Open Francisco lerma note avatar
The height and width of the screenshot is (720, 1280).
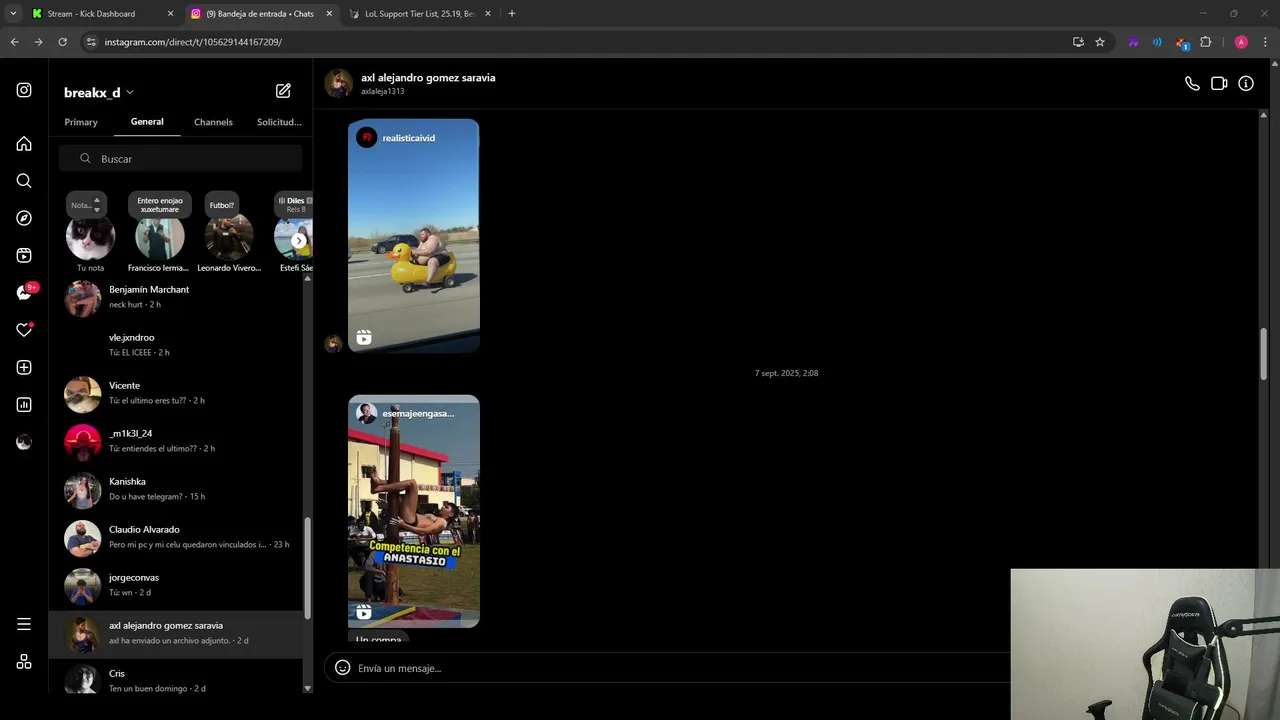[x=159, y=237]
